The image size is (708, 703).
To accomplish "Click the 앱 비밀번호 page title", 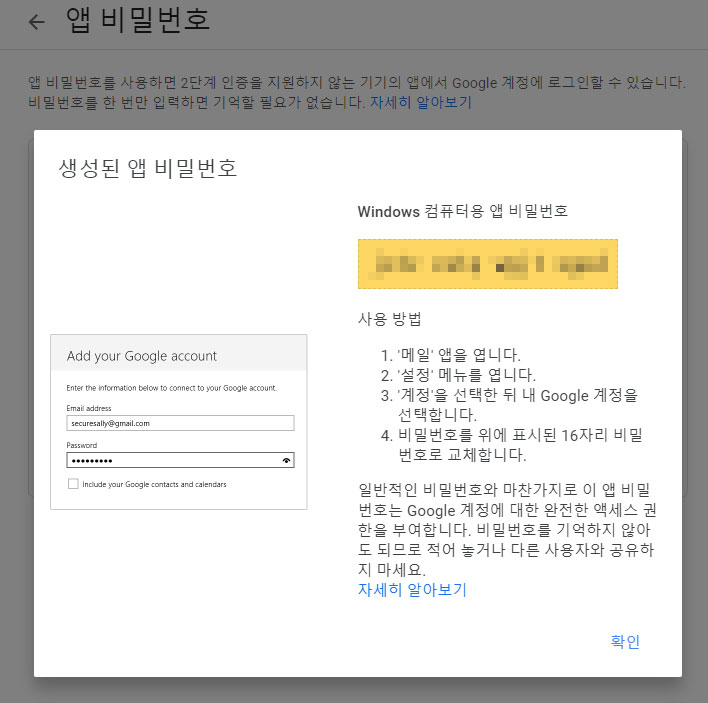I will pyautogui.click(x=137, y=21).
